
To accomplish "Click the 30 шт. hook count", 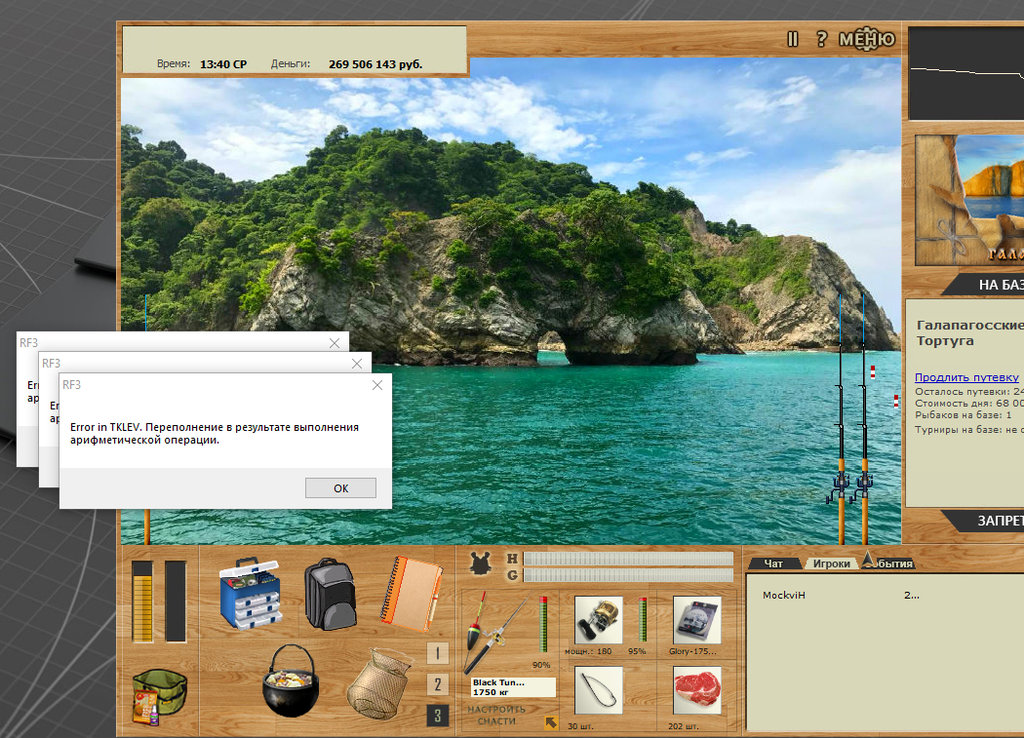I will 581,726.
